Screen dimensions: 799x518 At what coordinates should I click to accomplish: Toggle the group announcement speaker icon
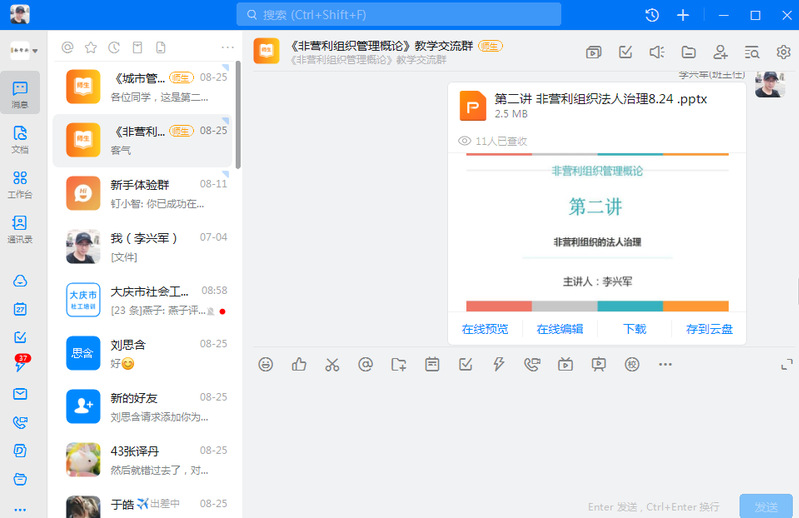[x=656, y=52]
